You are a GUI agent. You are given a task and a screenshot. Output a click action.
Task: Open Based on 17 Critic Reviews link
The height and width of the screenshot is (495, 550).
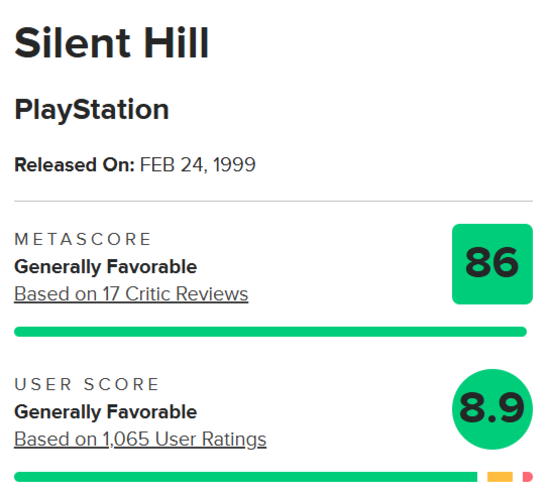point(131,294)
